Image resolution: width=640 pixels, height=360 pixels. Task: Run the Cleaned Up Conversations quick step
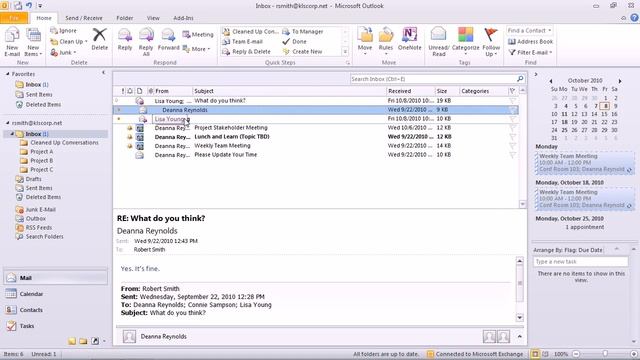250,31
